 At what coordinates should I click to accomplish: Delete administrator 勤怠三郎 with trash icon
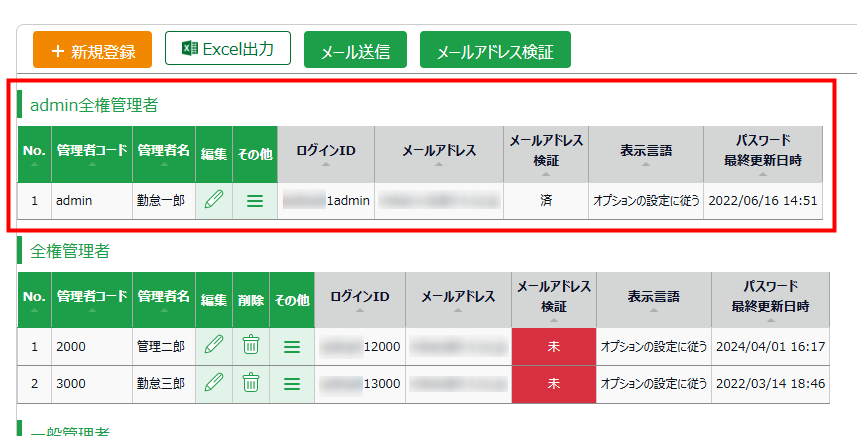click(251, 383)
